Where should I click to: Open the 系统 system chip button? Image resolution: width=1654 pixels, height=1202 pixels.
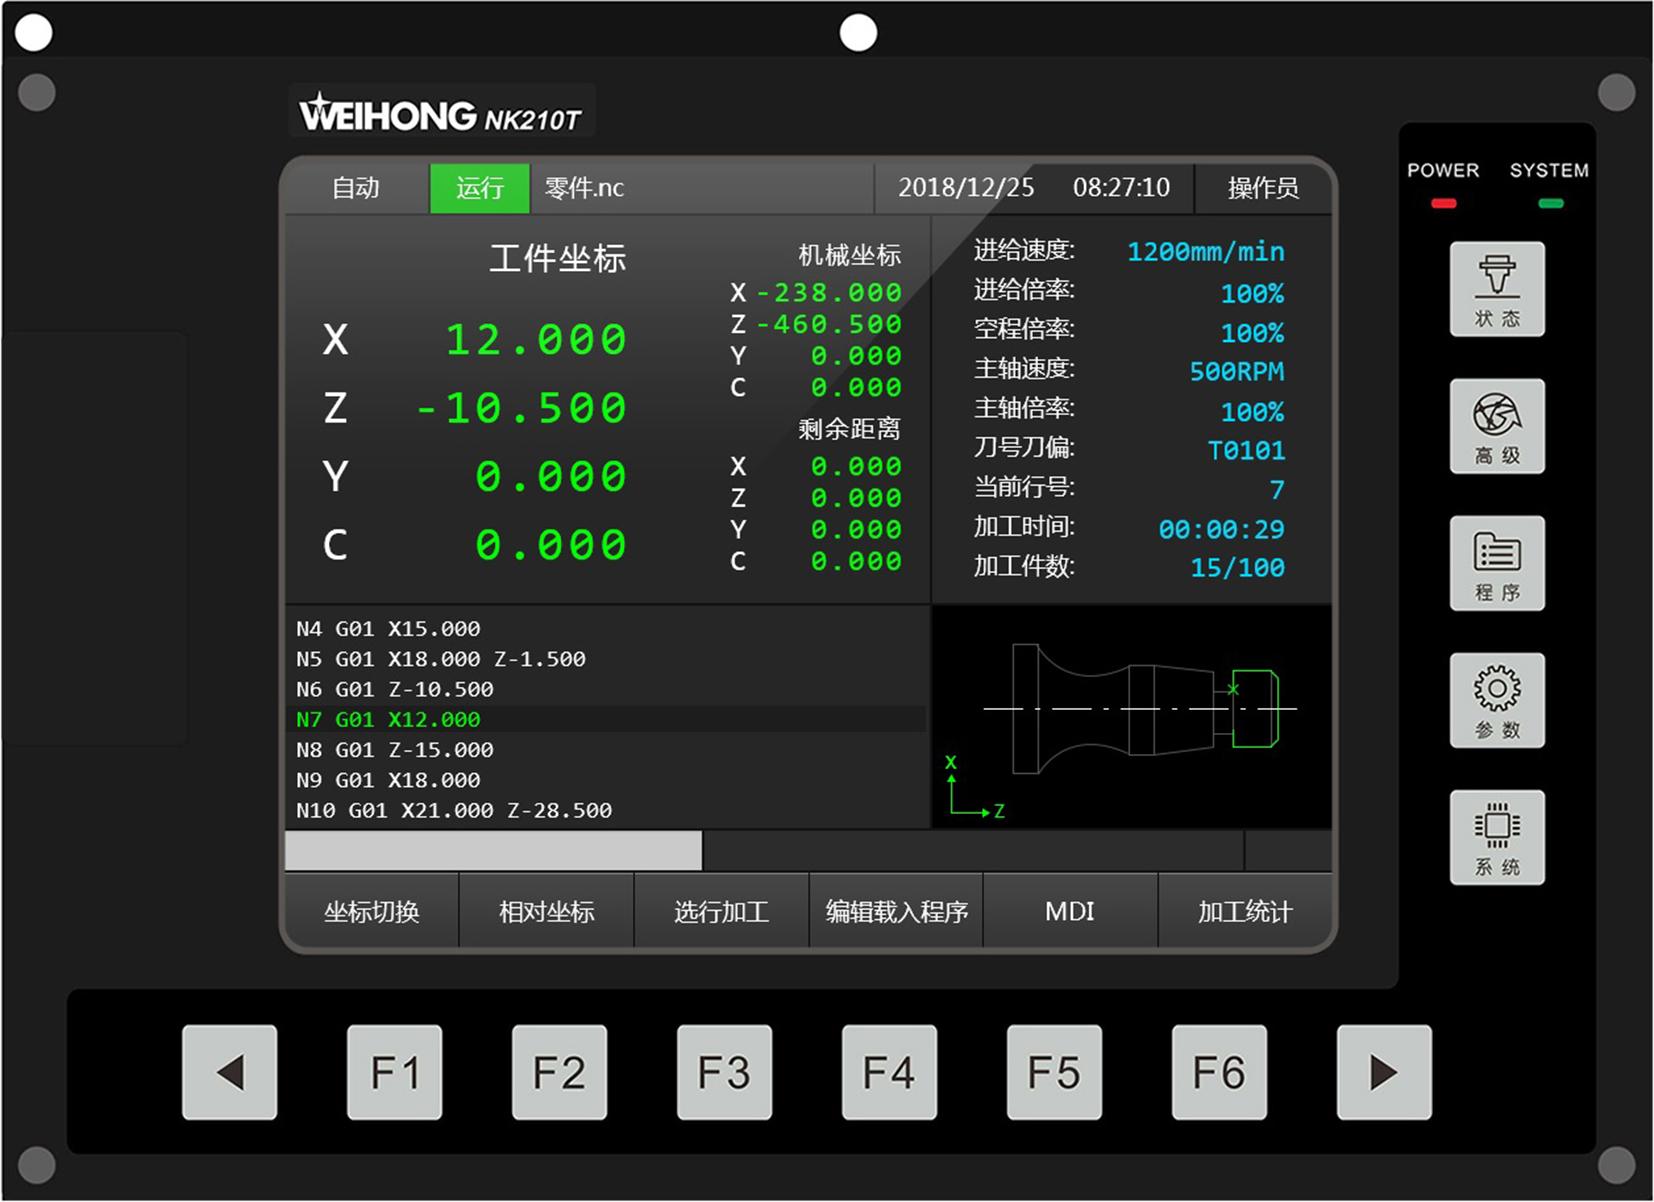click(x=1497, y=837)
